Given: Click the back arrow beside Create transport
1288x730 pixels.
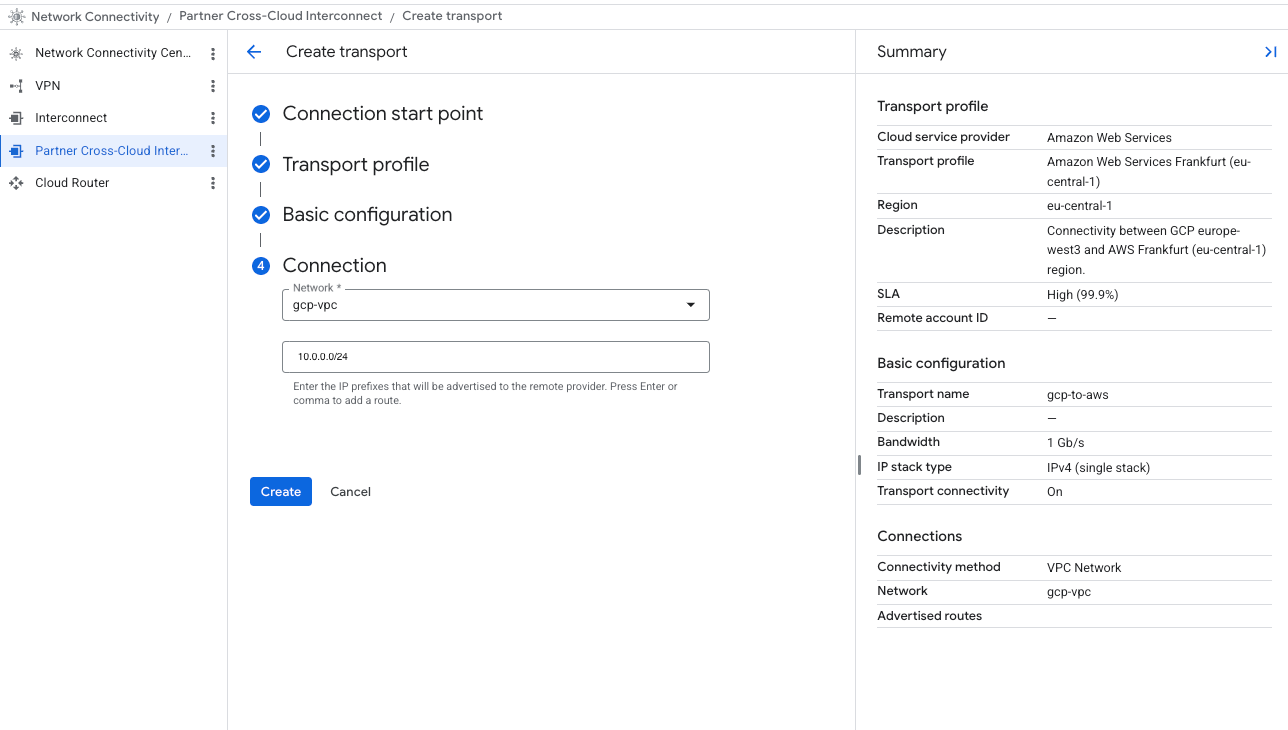Looking at the screenshot, I should (x=254, y=52).
